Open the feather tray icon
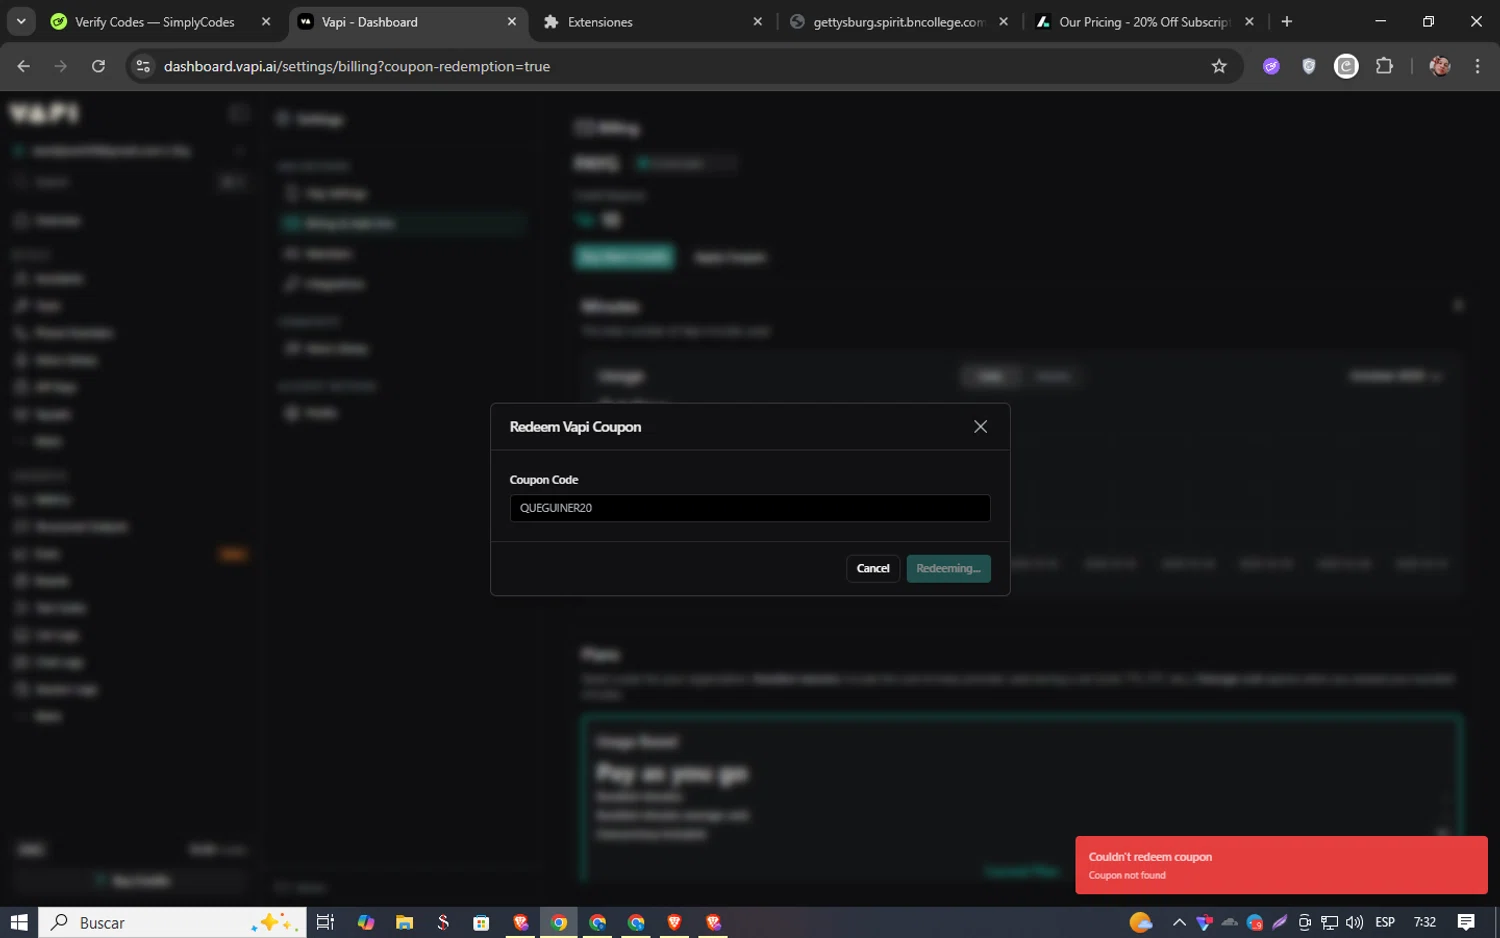This screenshot has height=938, width=1500. coord(1280,922)
